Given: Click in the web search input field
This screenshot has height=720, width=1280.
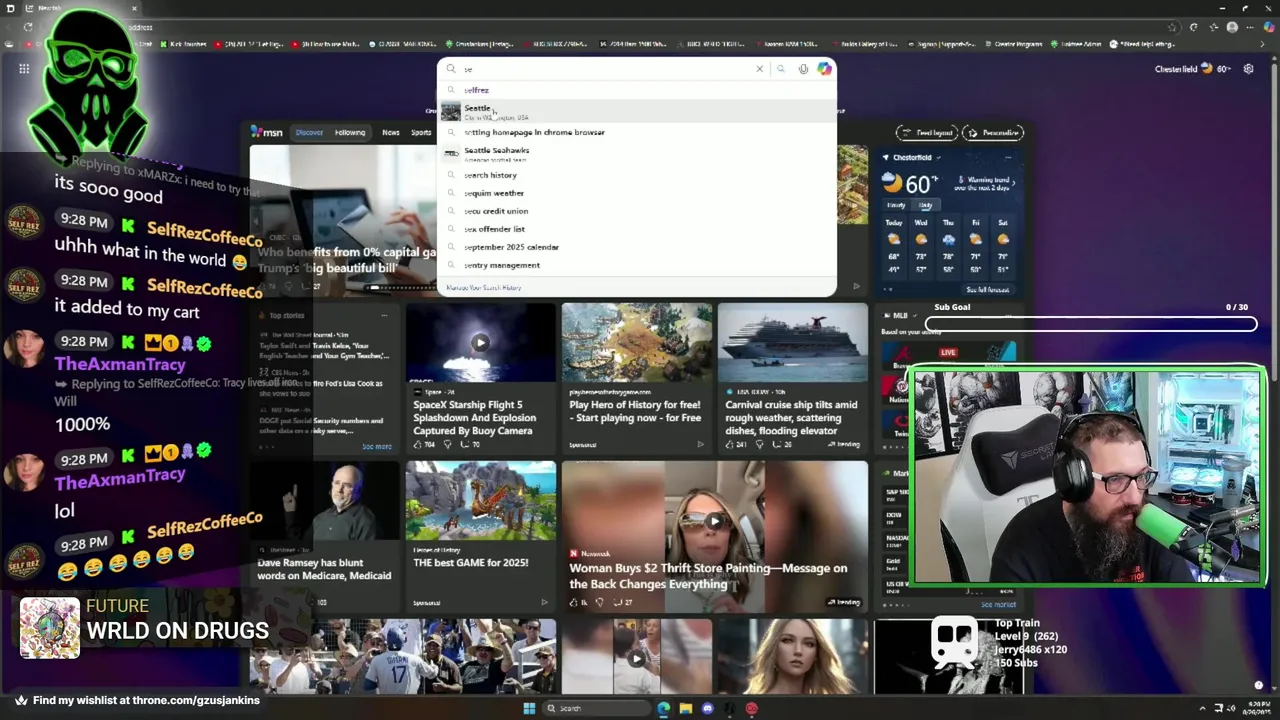Looking at the screenshot, I should 608,69.
